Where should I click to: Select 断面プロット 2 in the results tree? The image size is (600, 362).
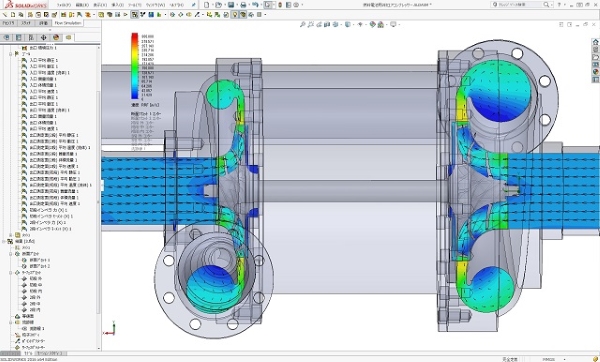(40, 266)
